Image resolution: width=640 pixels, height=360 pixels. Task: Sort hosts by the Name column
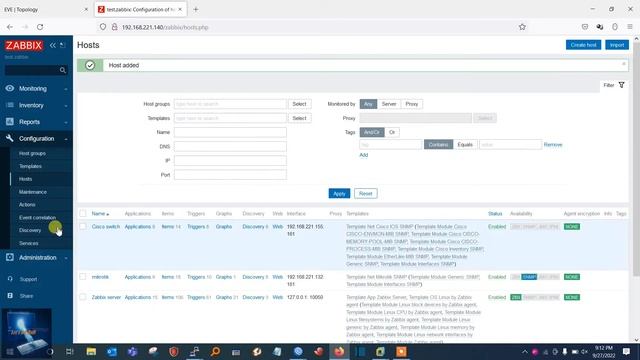coord(100,213)
